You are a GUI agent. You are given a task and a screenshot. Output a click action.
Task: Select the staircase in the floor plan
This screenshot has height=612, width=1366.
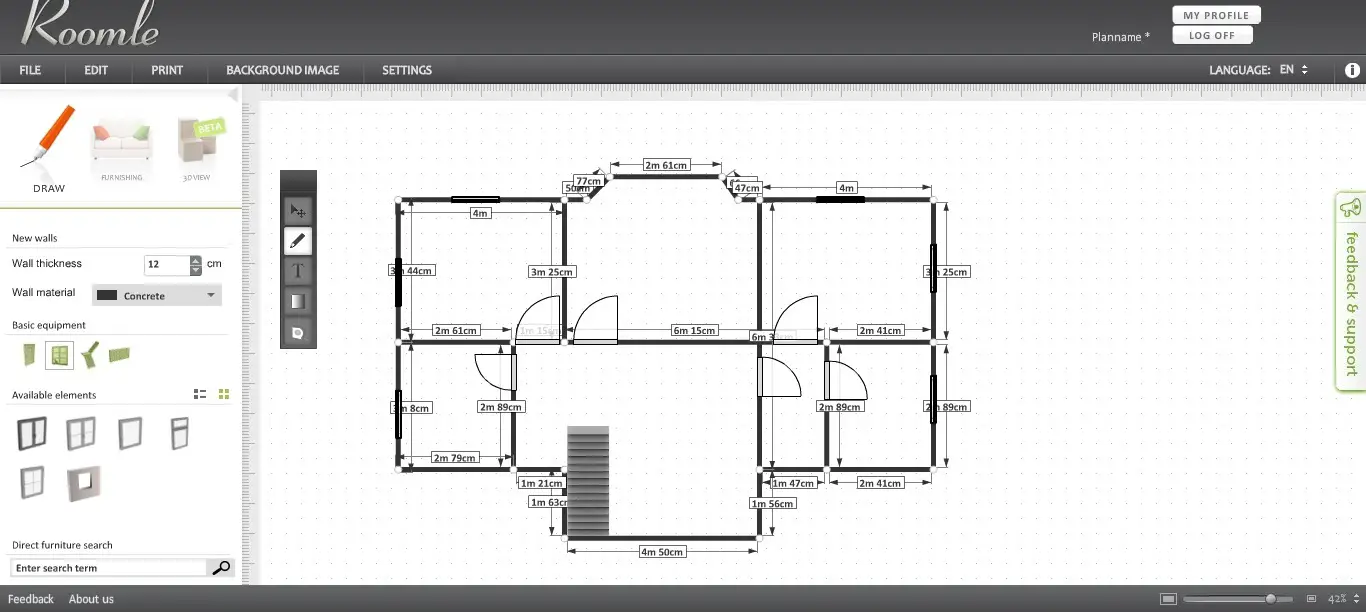point(588,480)
